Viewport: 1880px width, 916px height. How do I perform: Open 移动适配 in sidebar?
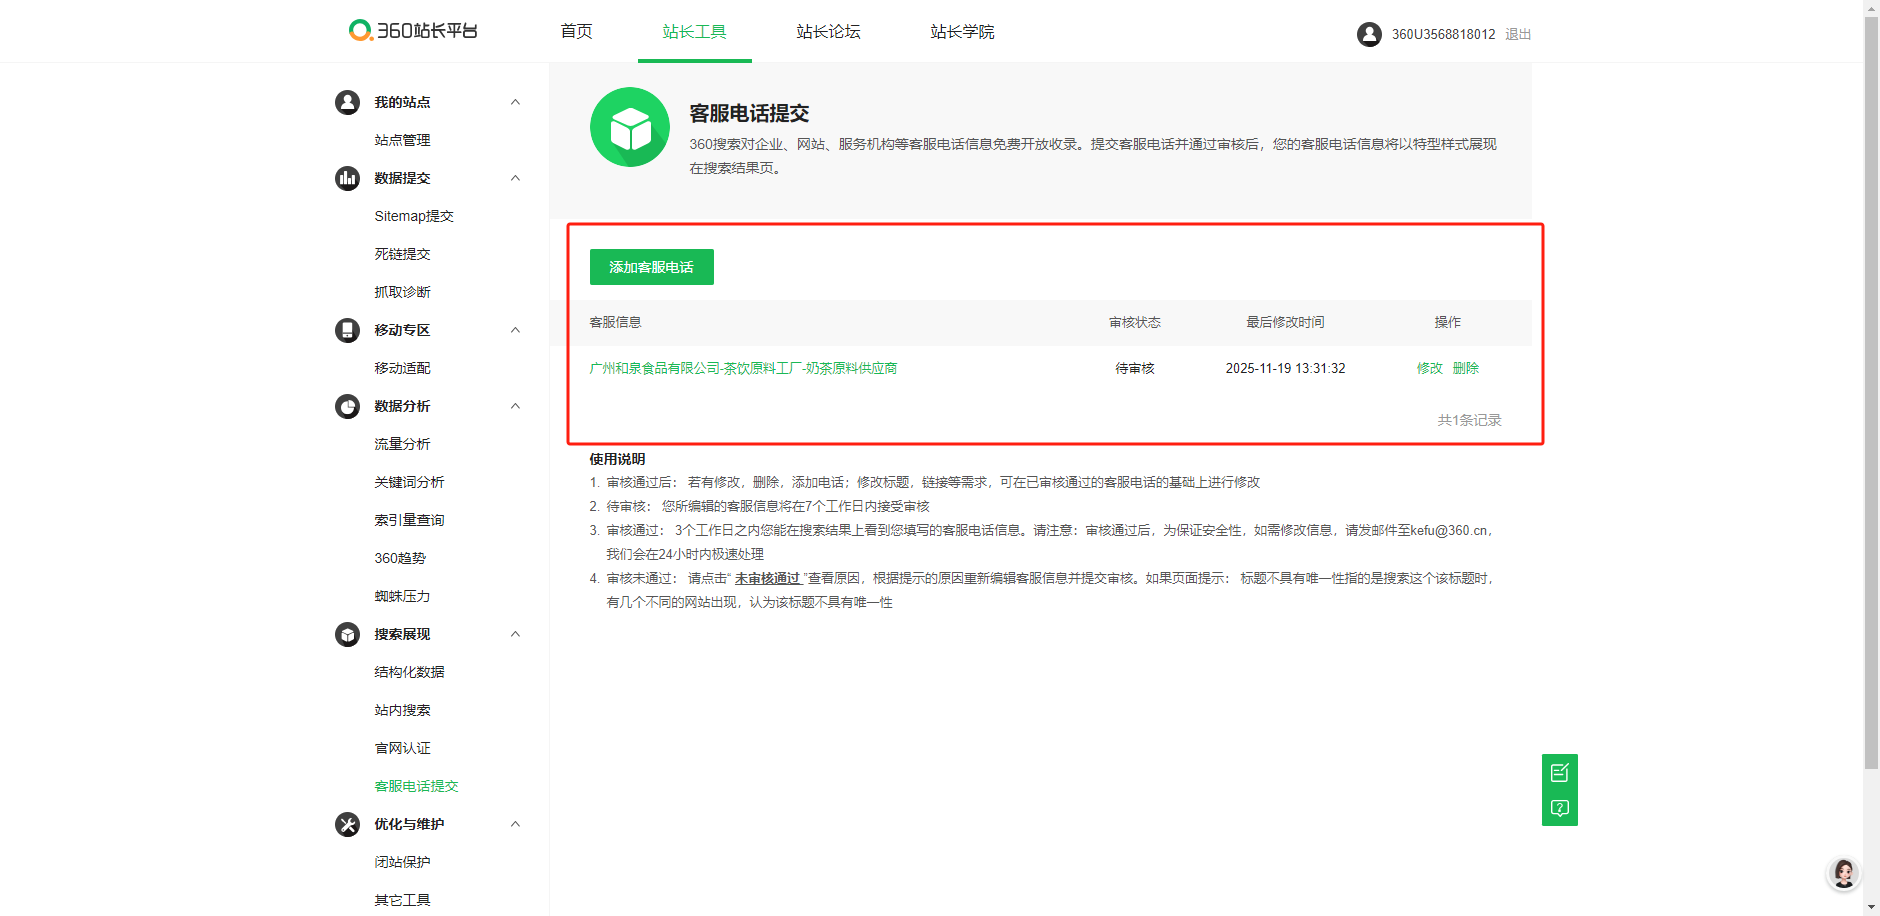pos(402,368)
